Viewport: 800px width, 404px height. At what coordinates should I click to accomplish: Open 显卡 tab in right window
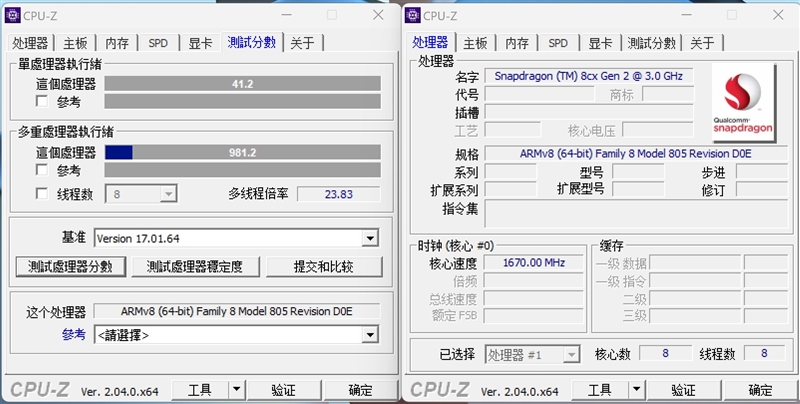pos(601,43)
